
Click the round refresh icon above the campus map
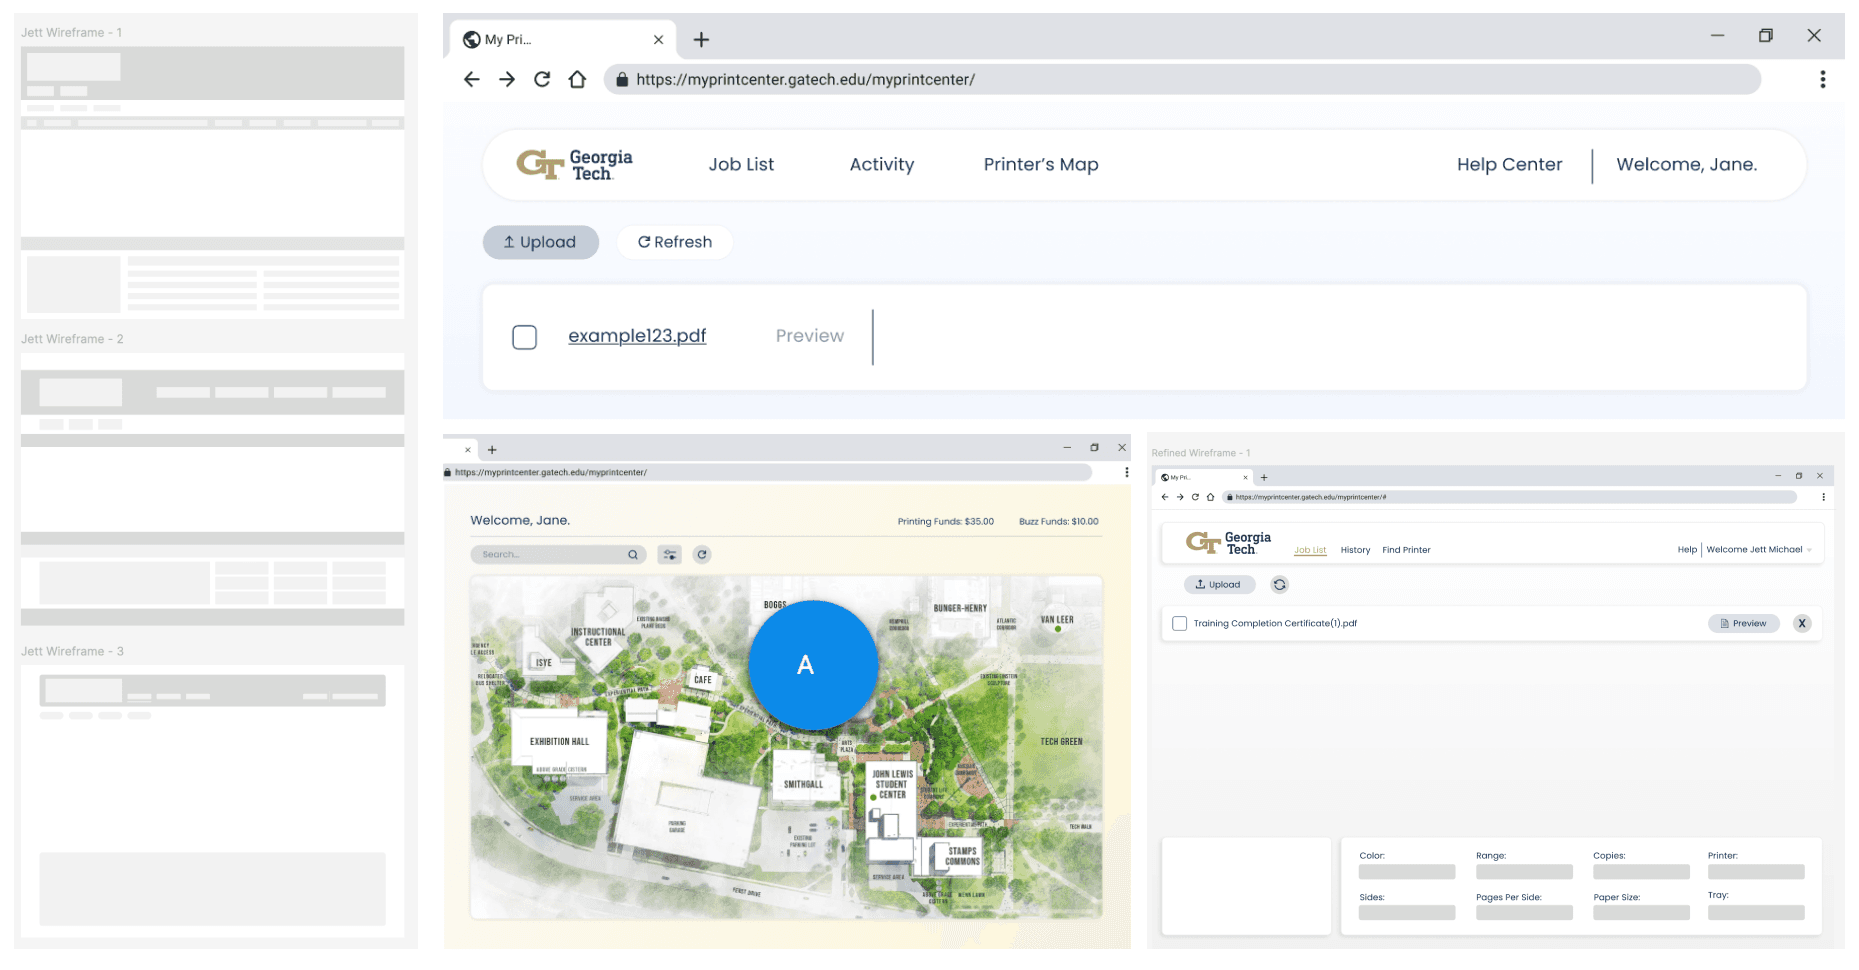pos(702,554)
